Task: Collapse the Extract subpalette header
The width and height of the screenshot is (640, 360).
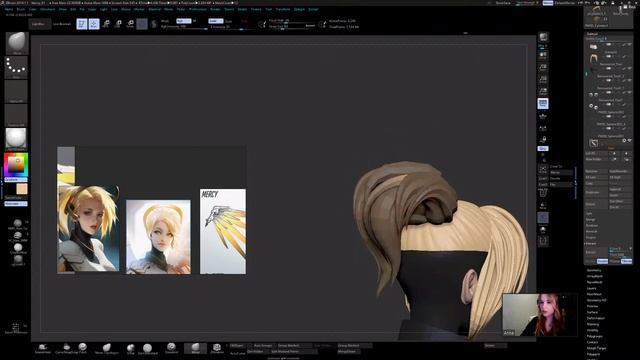Action: (591, 244)
